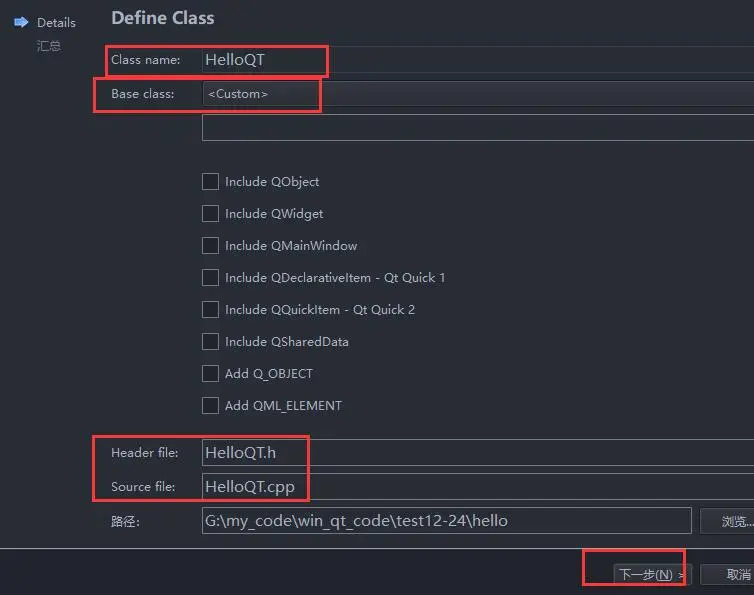The image size is (754, 595).
Task: Click the blue arrow icon beside Details
Action: (x=21, y=22)
